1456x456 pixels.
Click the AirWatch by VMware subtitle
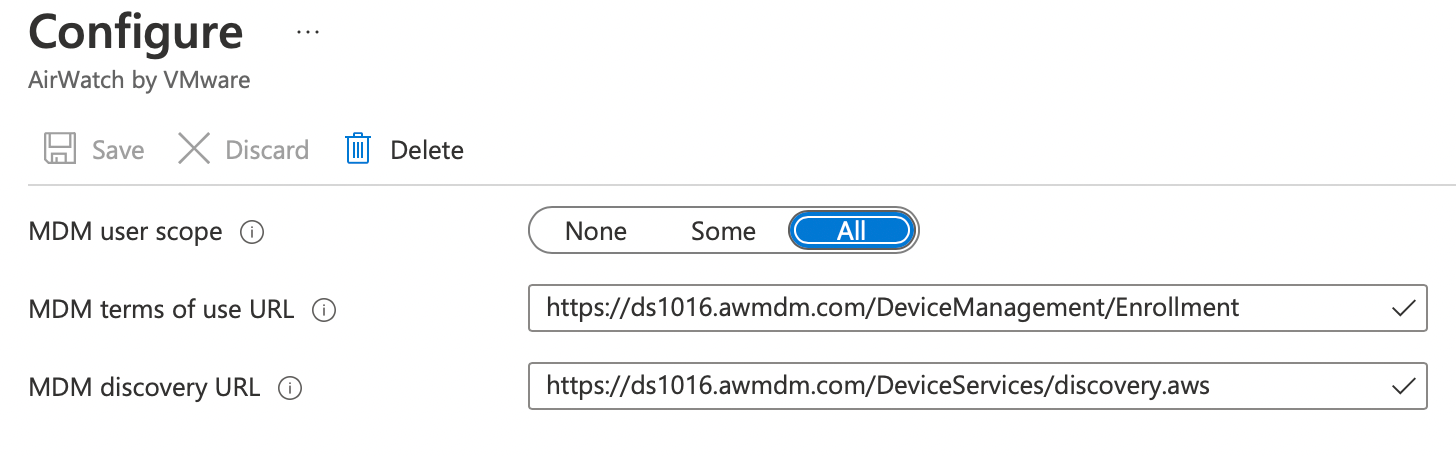139,80
